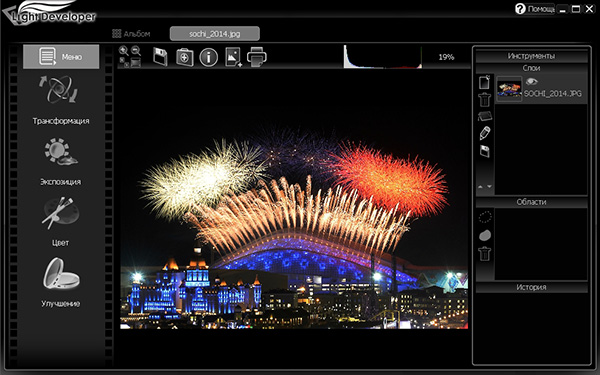
Task: Switch to the Альбом tab
Action: point(131,34)
